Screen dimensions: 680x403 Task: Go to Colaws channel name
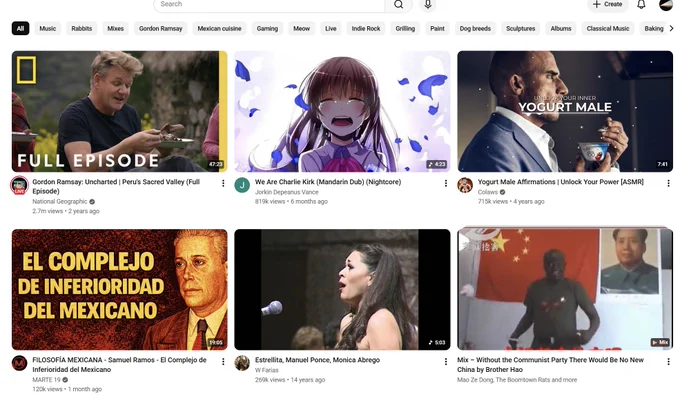click(x=488, y=192)
